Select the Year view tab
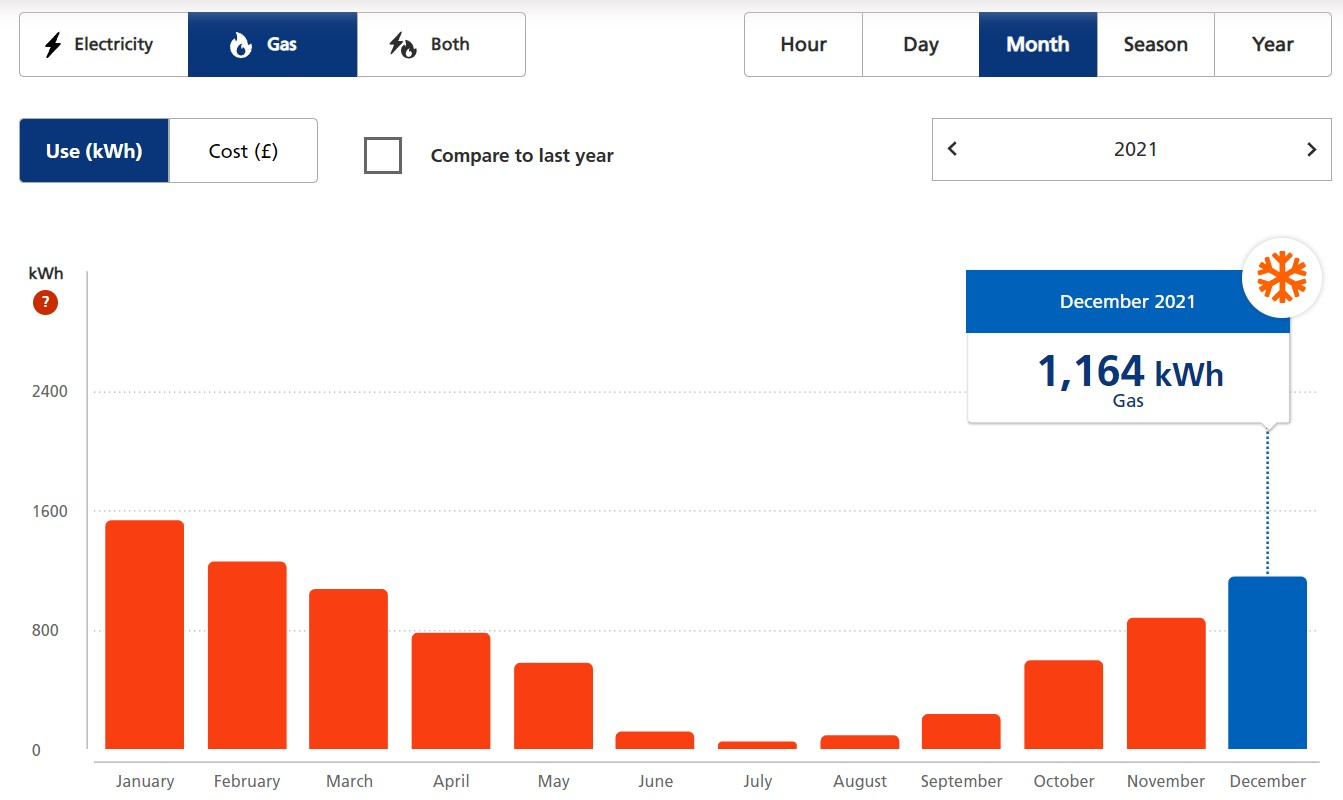Screen dimensions: 1343x800 (1272, 45)
